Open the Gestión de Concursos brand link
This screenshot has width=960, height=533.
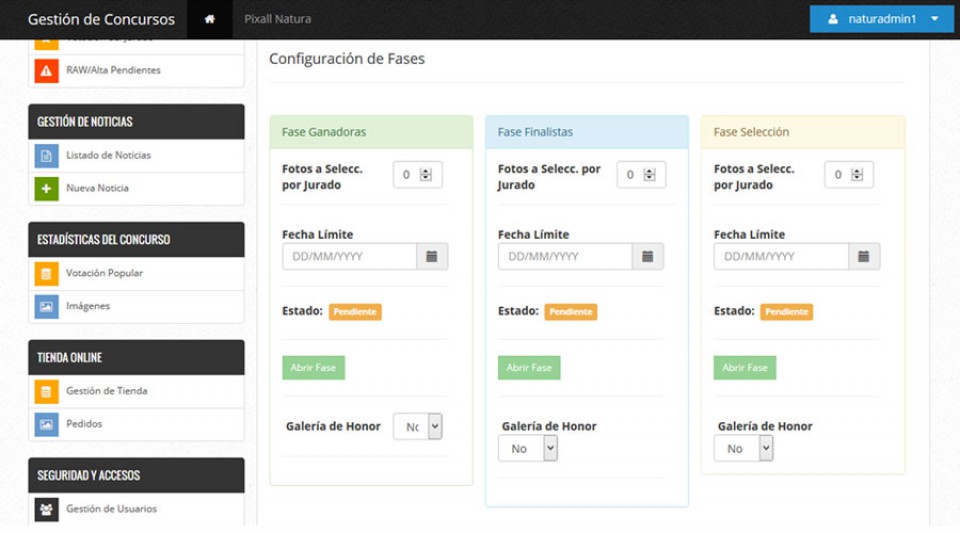(x=101, y=19)
